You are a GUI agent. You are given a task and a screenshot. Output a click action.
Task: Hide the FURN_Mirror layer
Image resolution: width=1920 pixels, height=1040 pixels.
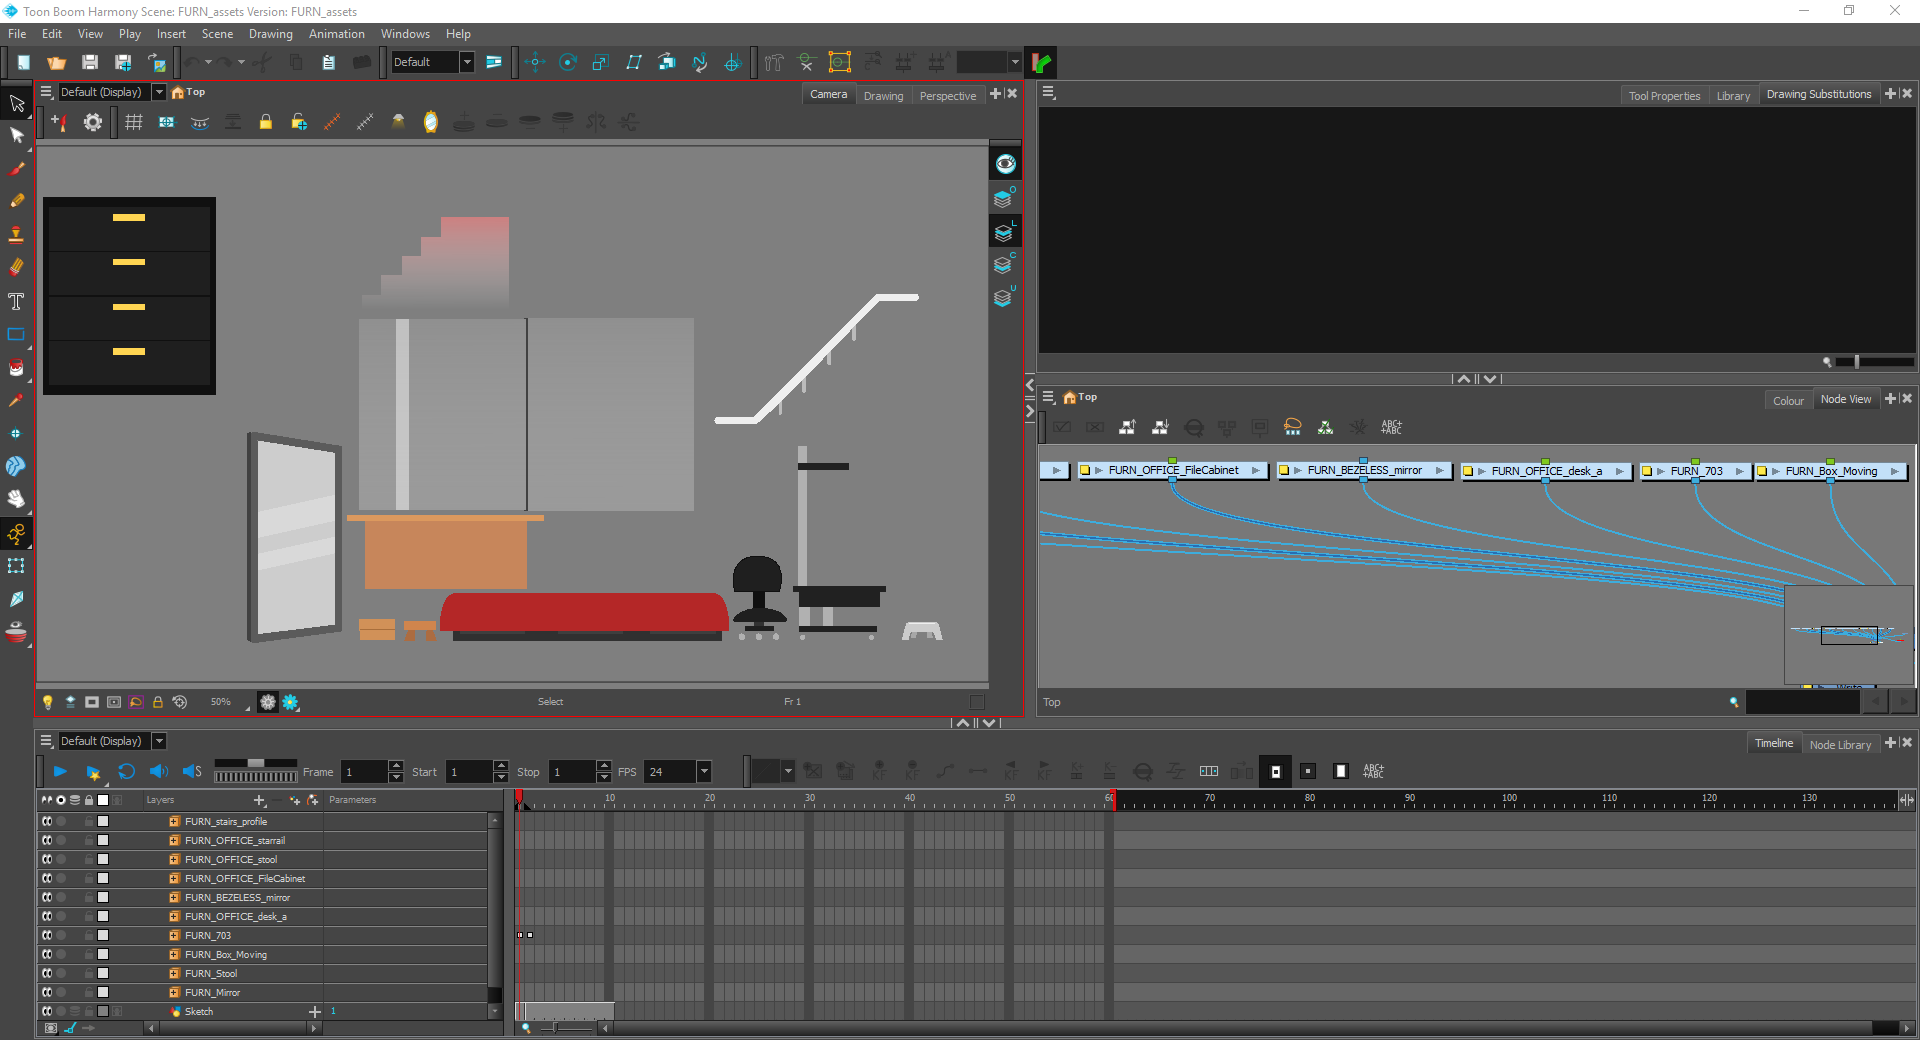point(47,992)
